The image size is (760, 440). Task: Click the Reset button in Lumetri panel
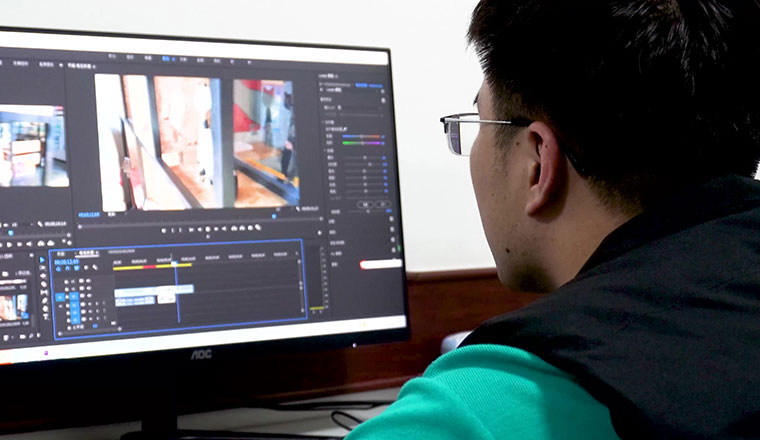pos(383,204)
